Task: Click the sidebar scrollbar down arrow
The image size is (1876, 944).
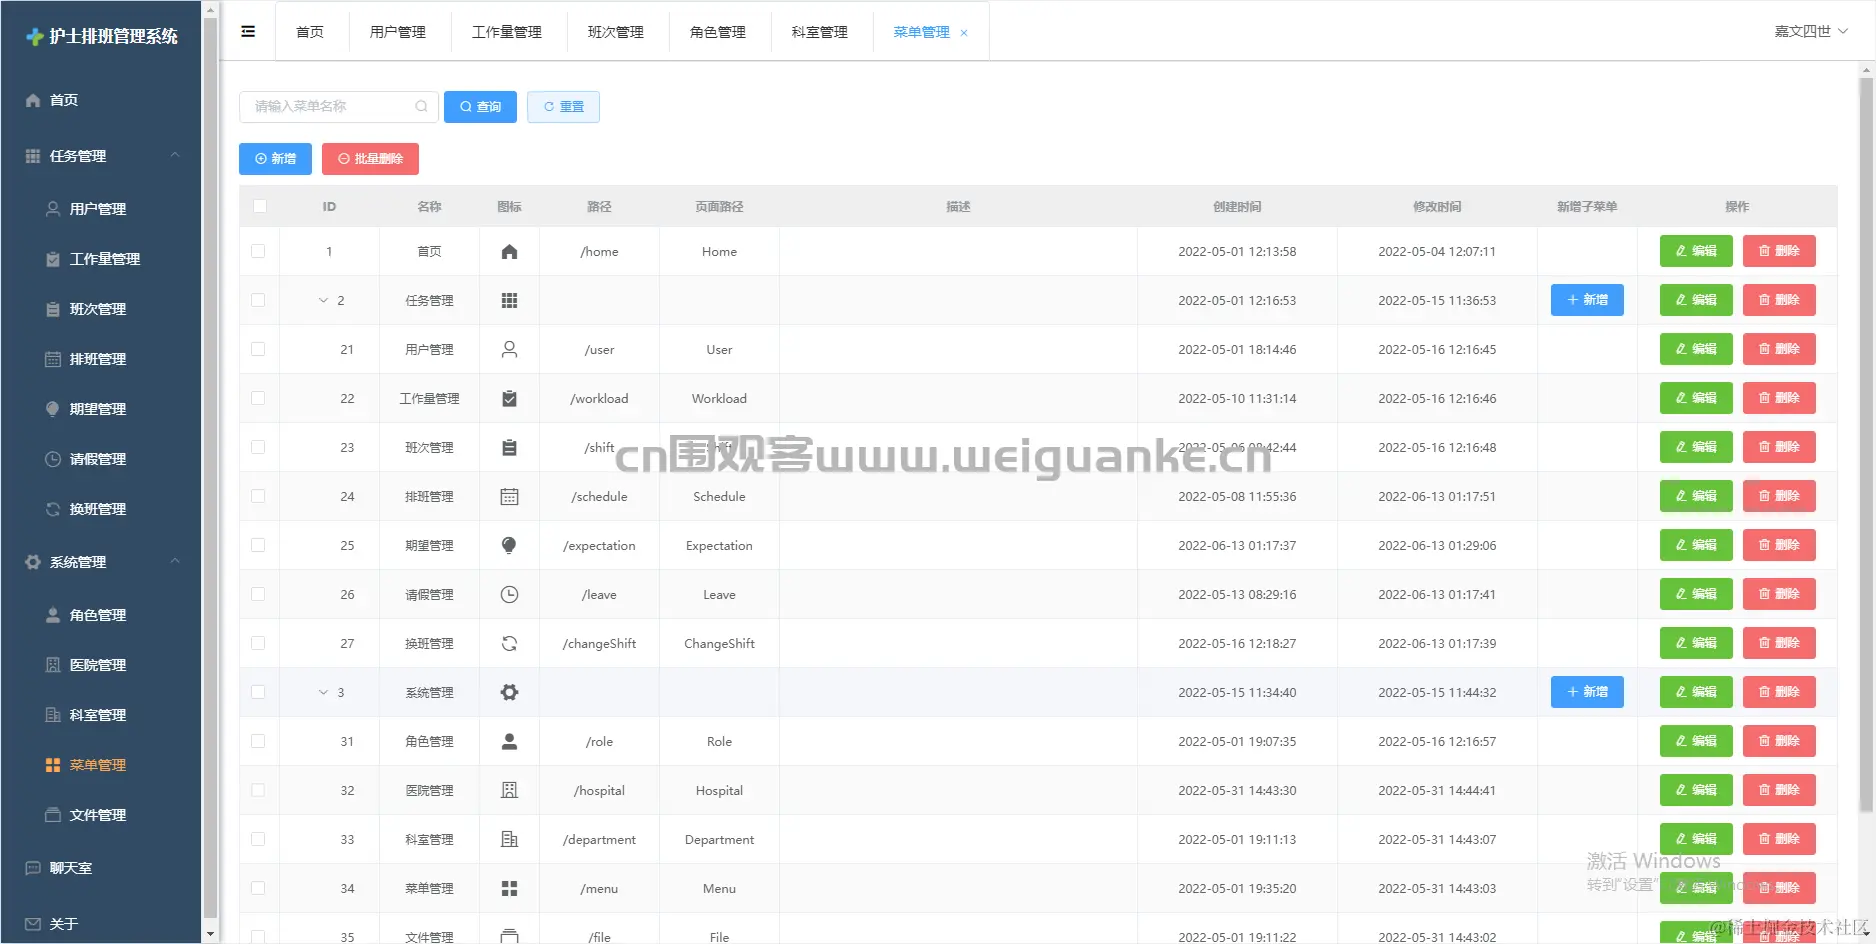Action: pos(209,934)
